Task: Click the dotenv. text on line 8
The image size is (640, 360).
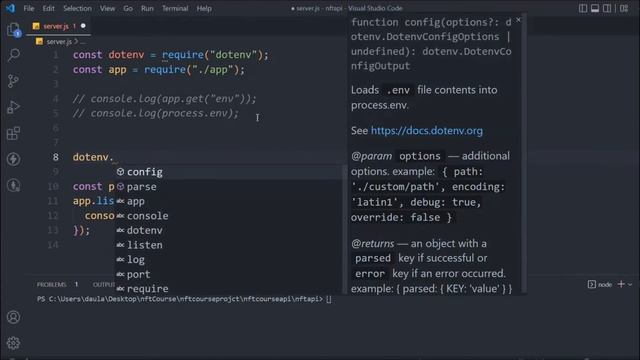Action: click(x=93, y=157)
